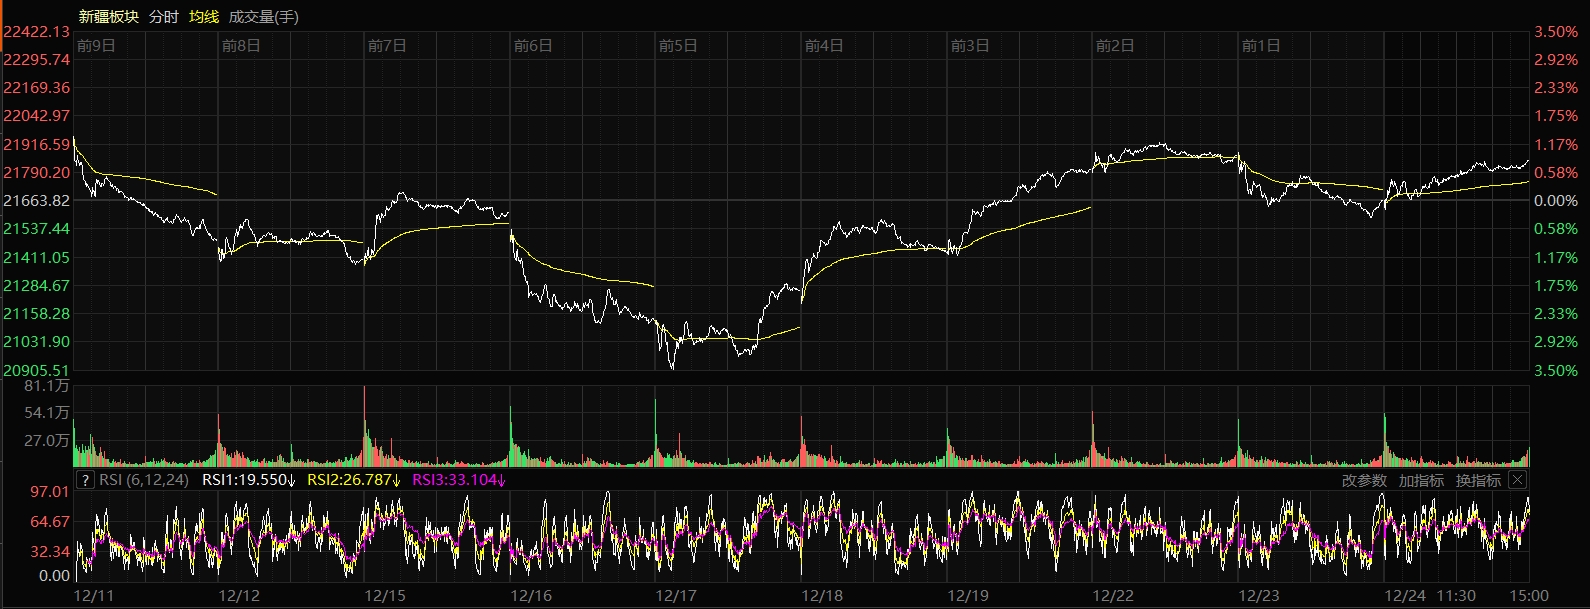Click the RSI help question mark icon
Screen dimensions: 1590x609
tap(85, 480)
